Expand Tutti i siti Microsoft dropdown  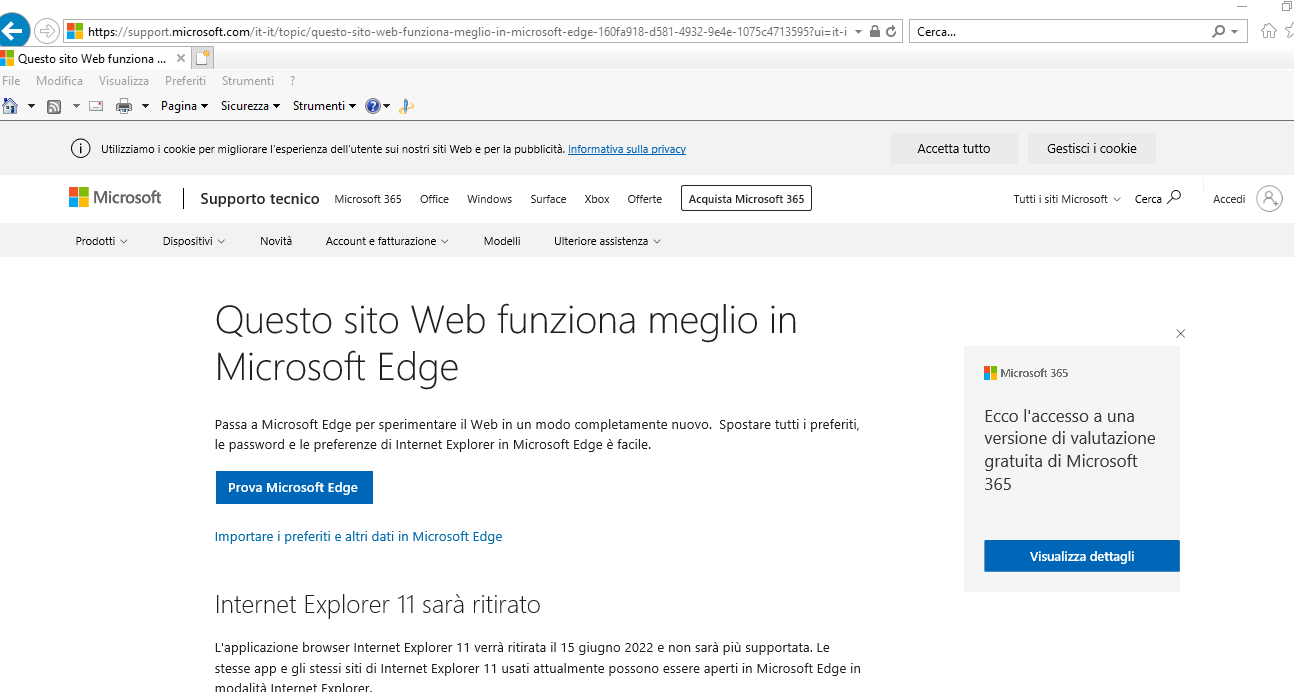tap(1067, 199)
